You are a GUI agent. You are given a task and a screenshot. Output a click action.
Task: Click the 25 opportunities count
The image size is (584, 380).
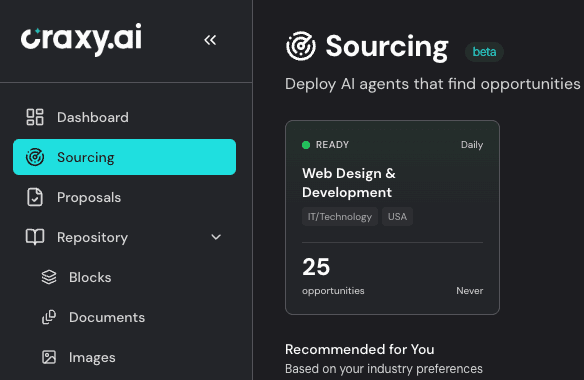(316, 267)
